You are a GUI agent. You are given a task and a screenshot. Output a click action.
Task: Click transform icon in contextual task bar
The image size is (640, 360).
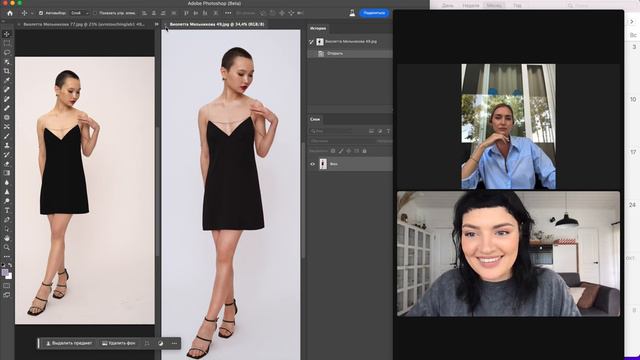coord(147,343)
